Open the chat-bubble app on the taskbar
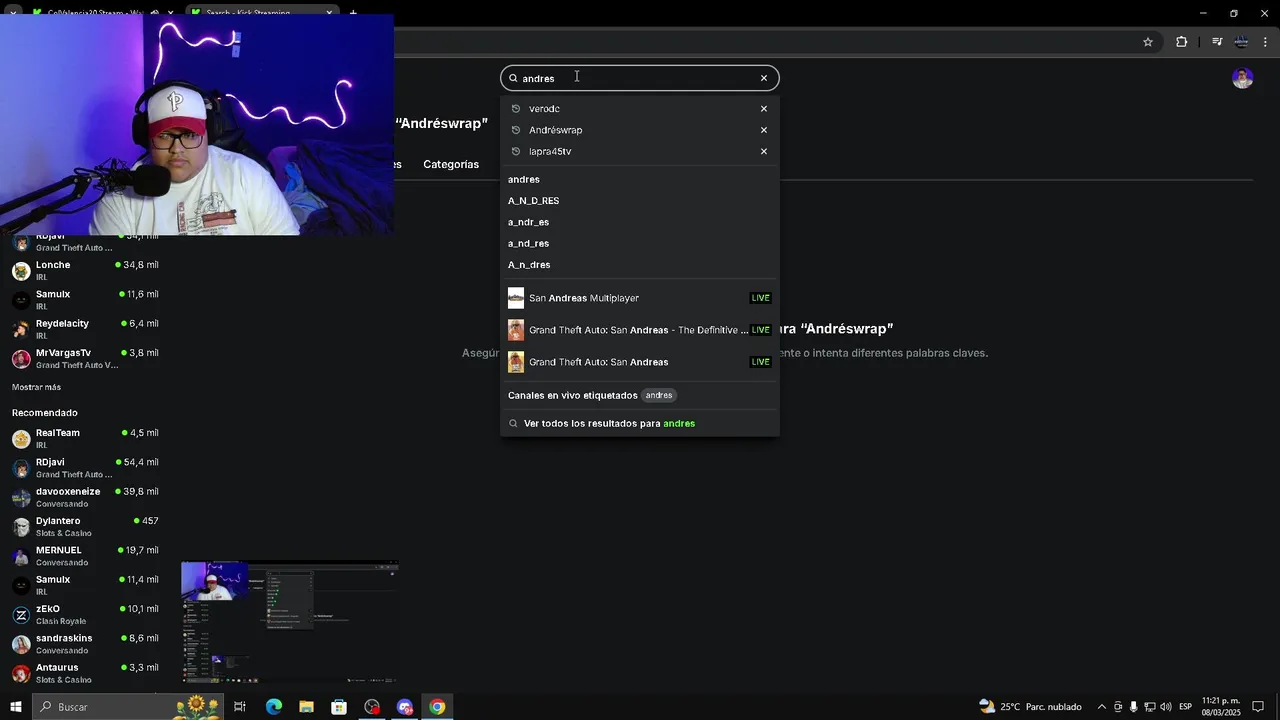 [405, 707]
